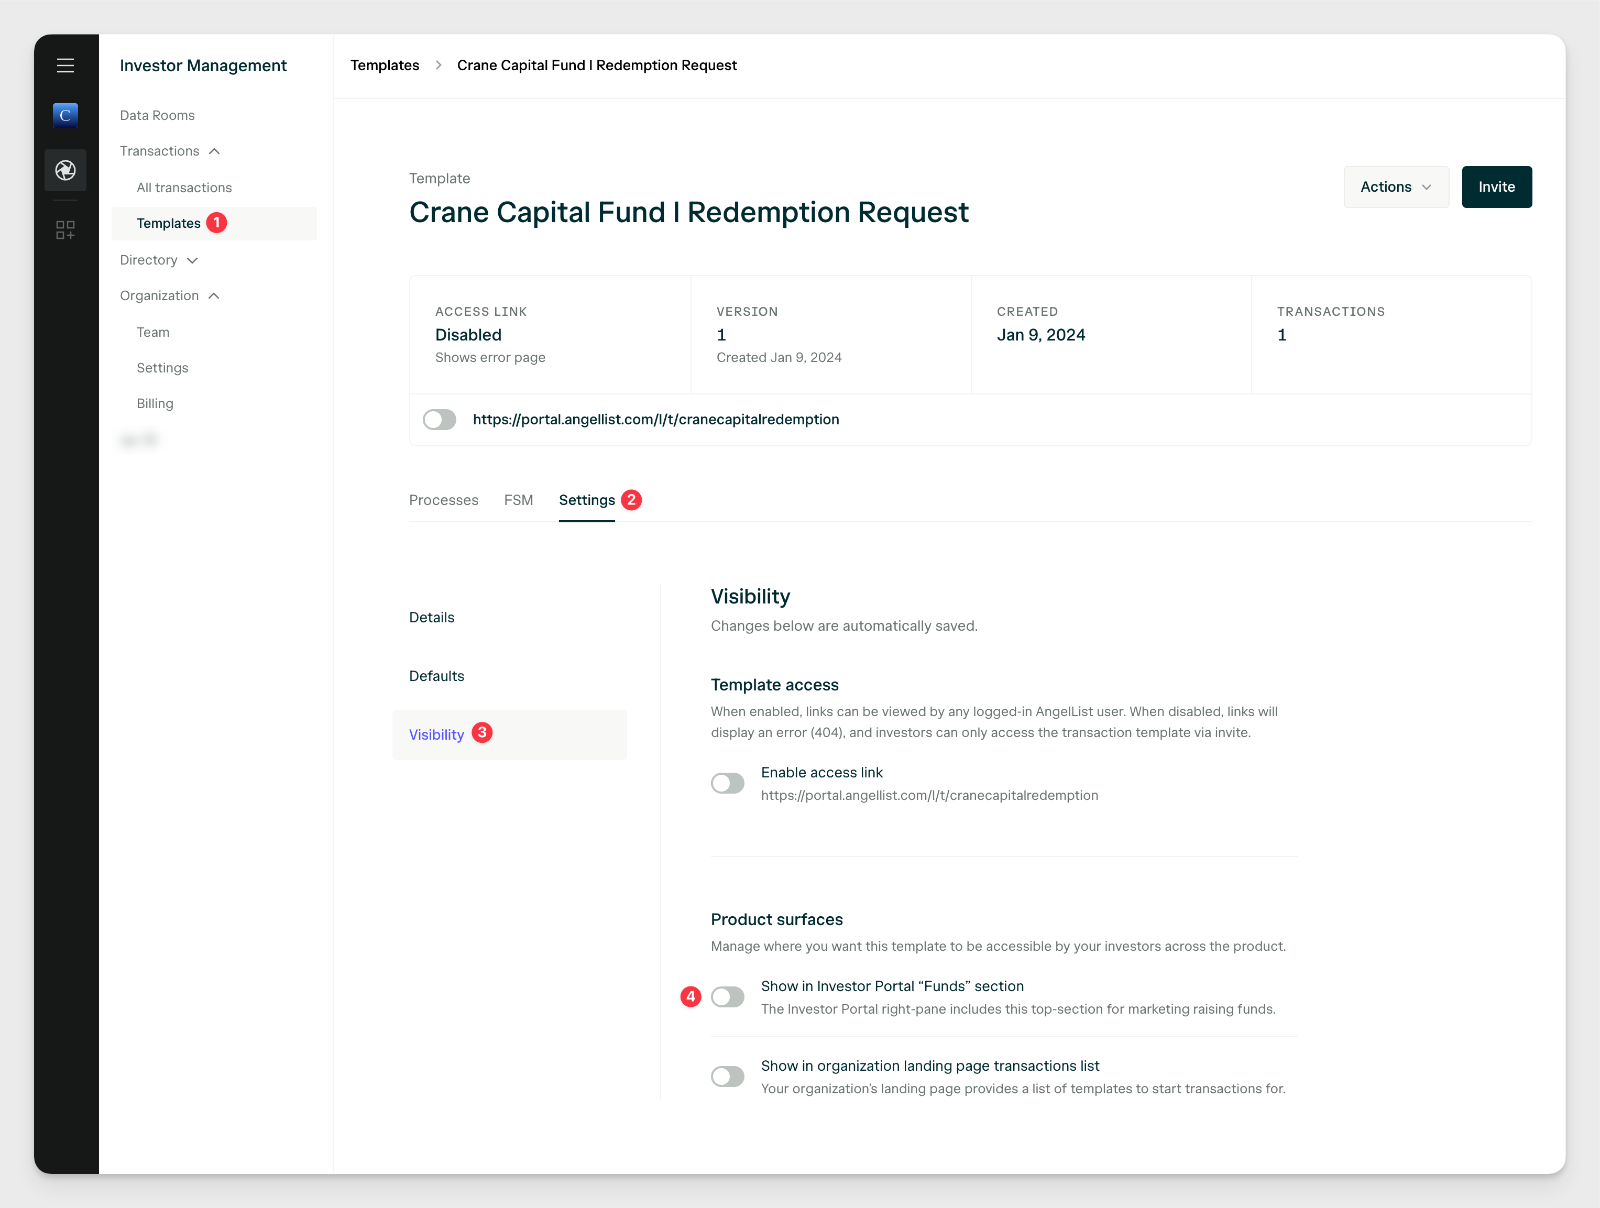
Task: Select Visibility settings section
Action: pyautogui.click(x=510, y=735)
